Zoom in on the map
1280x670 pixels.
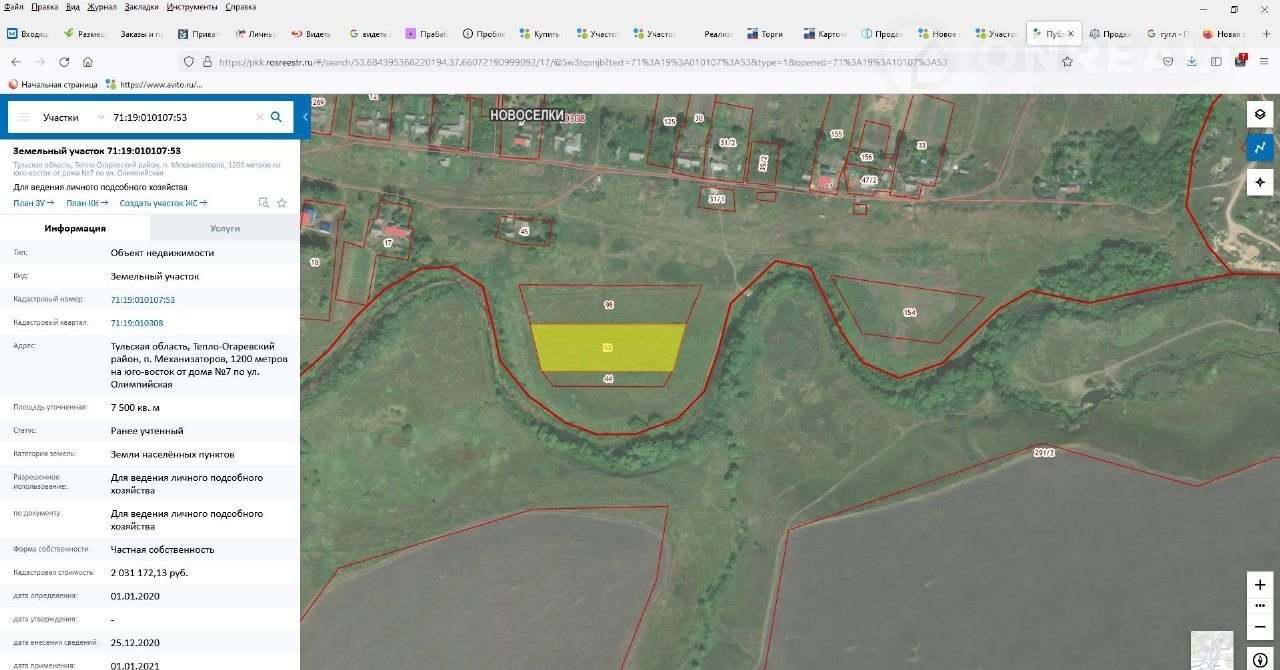(x=1260, y=584)
